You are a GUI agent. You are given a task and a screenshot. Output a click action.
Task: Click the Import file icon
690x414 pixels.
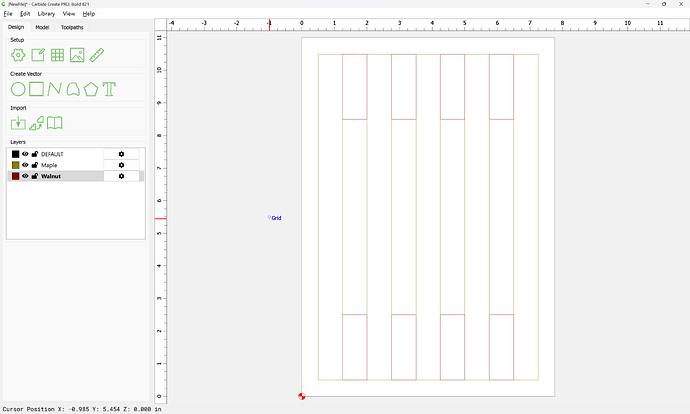pyautogui.click(x=18, y=123)
